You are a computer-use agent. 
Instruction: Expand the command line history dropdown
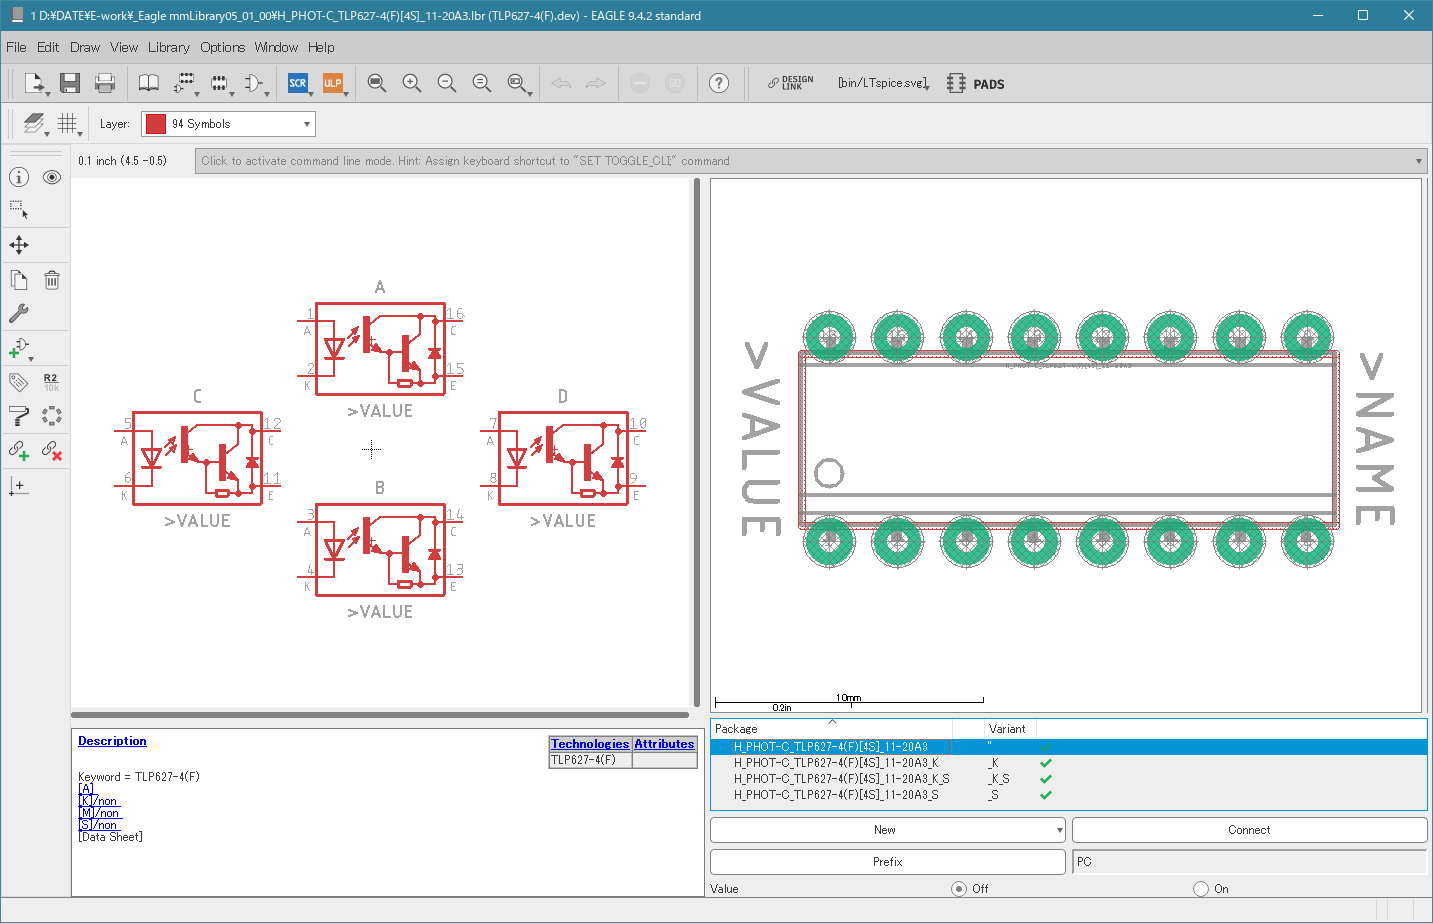(x=1418, y=161)
